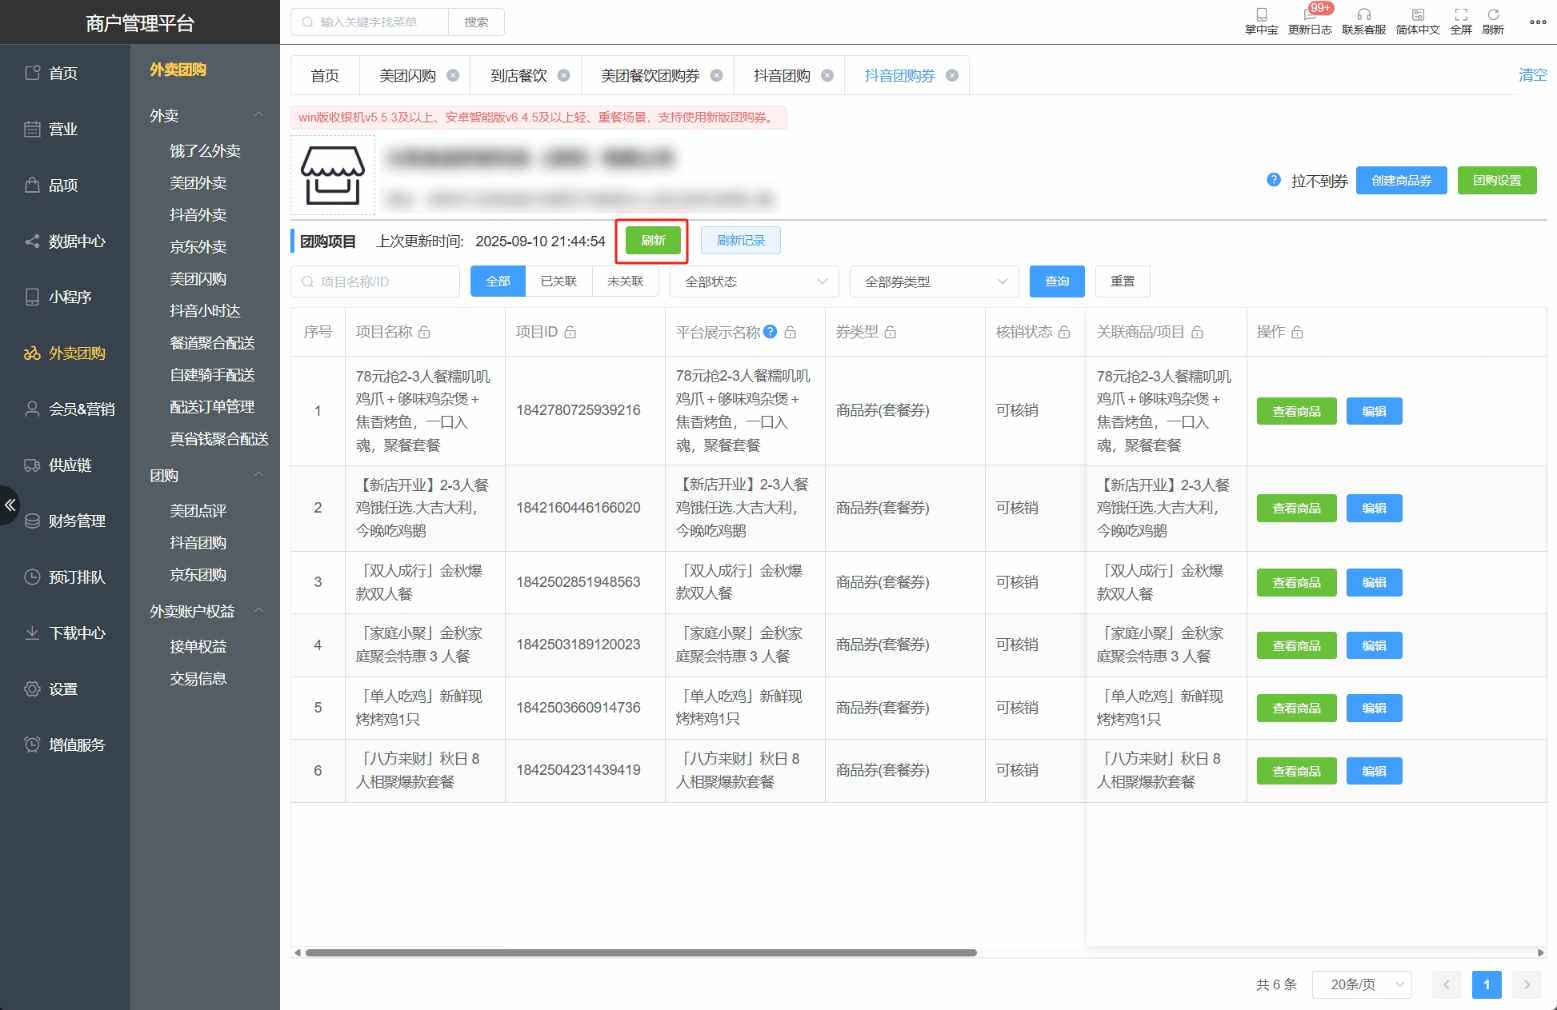Focus the 项目名称/ID search field
Screen dimensions: 1557x1010
375,282
